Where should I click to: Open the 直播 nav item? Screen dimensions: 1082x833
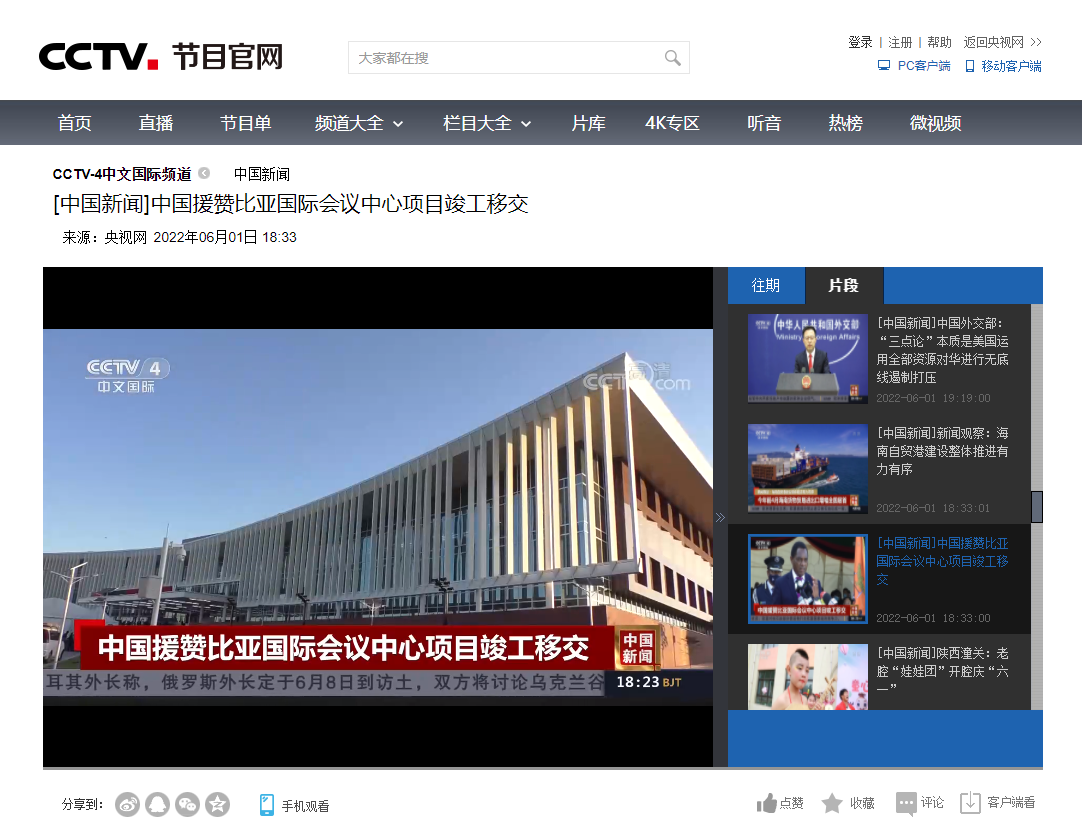point(156,123)
